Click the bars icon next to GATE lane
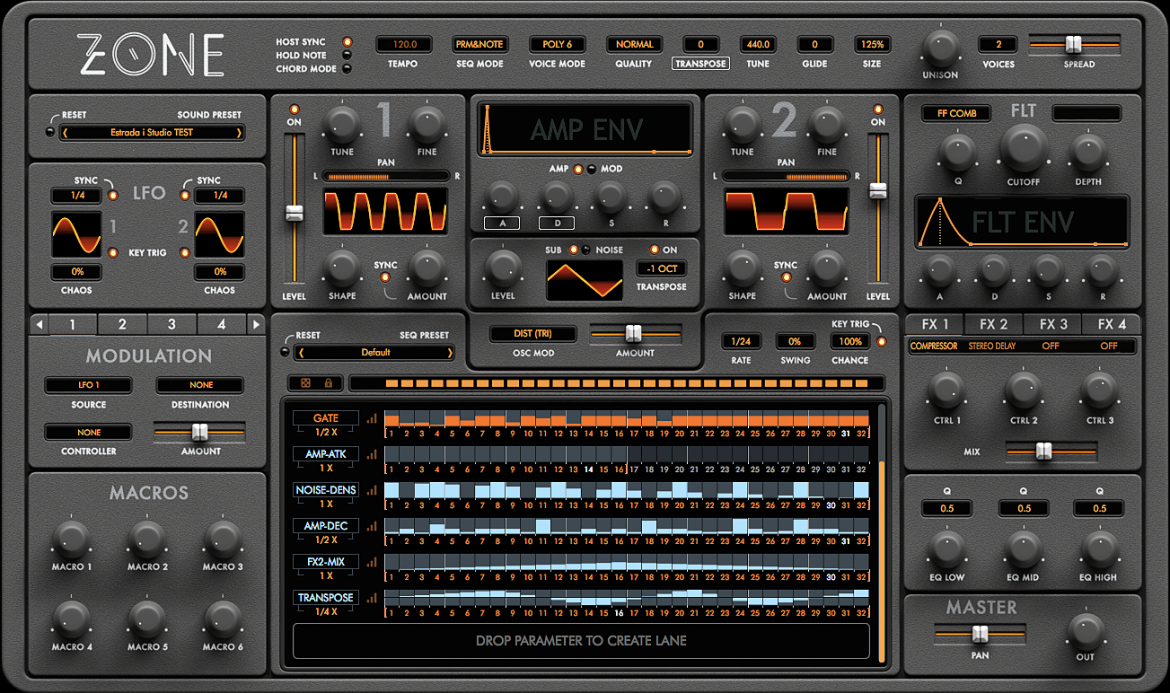Screen dimensions: 1170x693 tap(372, 418)
